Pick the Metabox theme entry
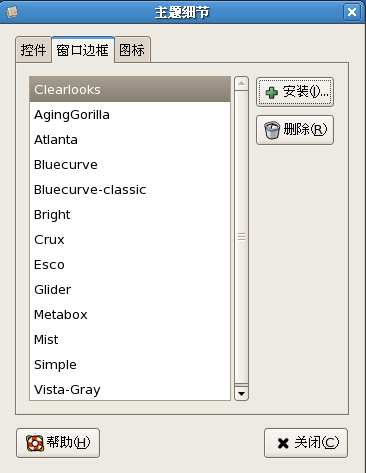The width and height of the screenshot is (366, 473). [130, 315]
